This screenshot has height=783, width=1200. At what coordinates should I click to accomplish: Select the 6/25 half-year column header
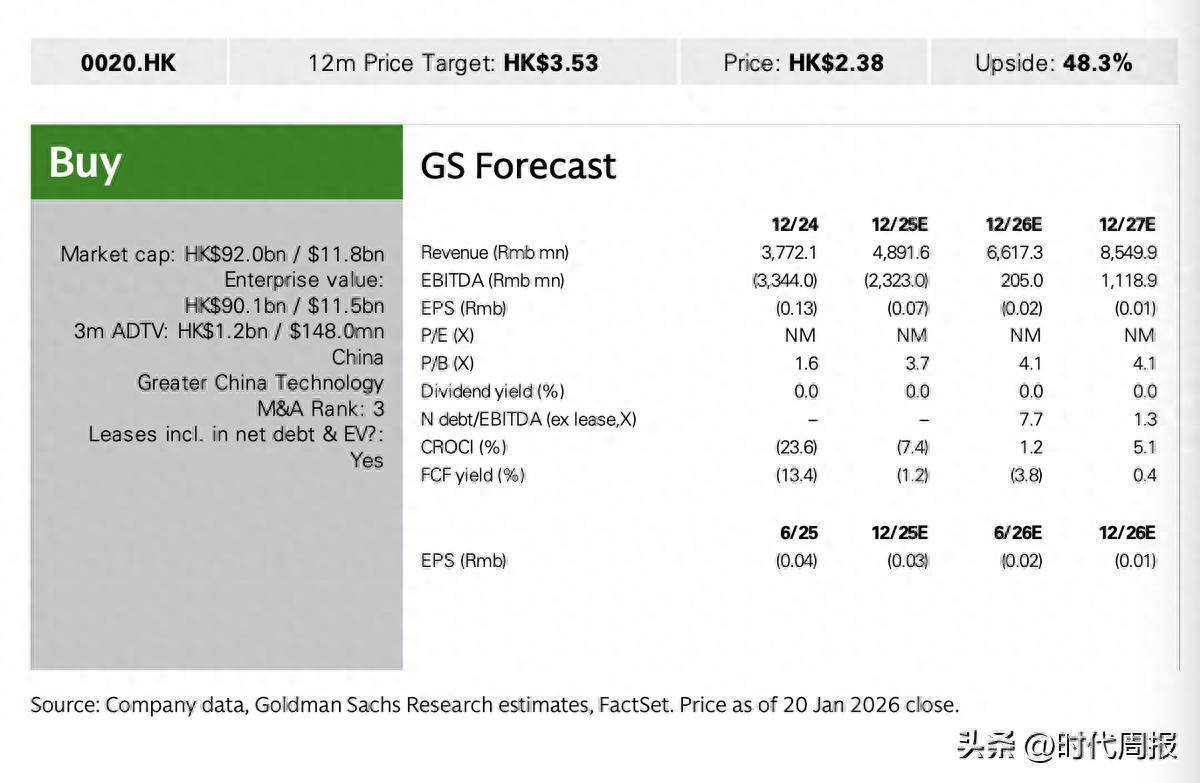pos(798,533)
